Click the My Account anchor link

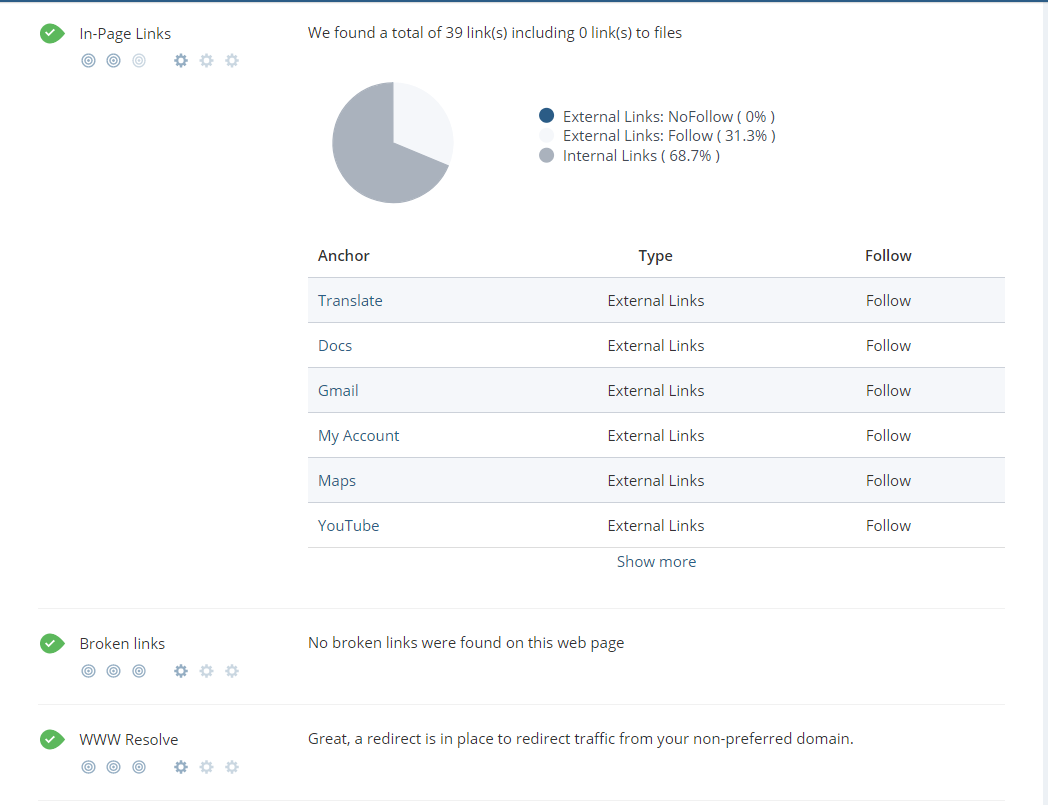tap(358, 436)
